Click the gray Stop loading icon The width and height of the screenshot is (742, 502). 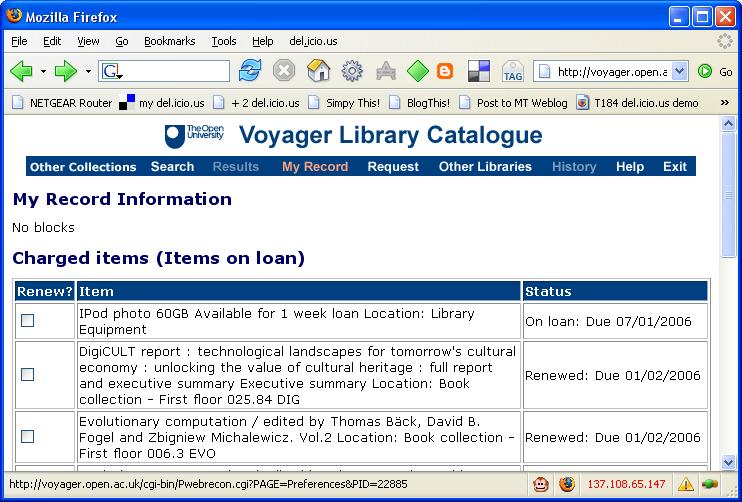pos(284,71)
